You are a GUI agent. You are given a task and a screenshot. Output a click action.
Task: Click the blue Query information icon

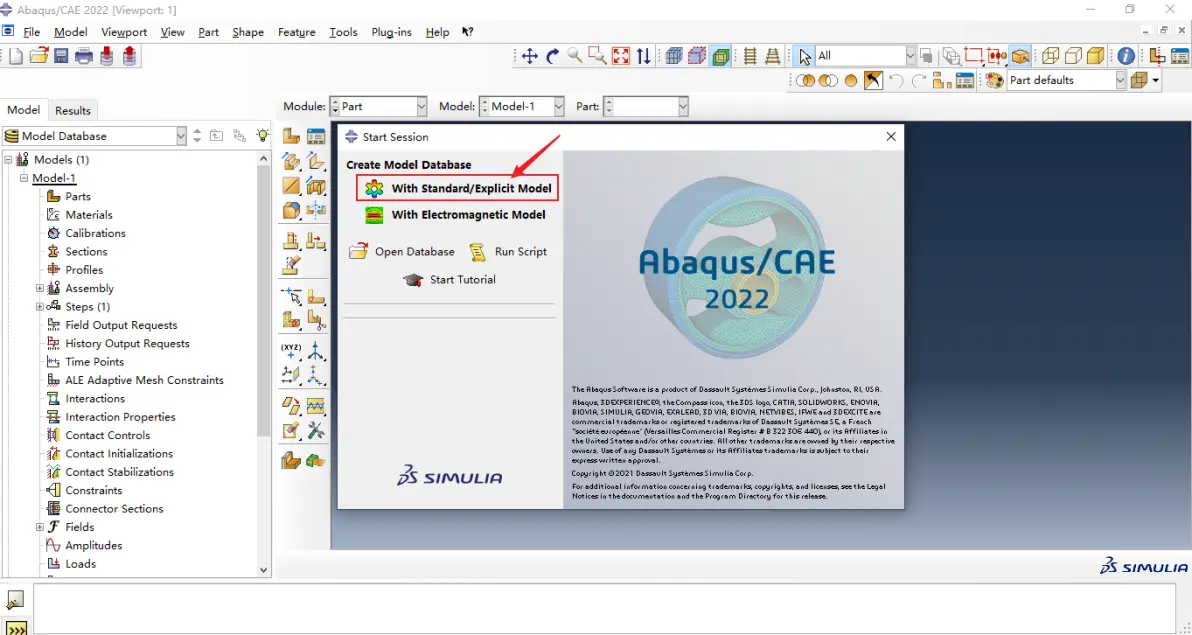[1126, 56]
